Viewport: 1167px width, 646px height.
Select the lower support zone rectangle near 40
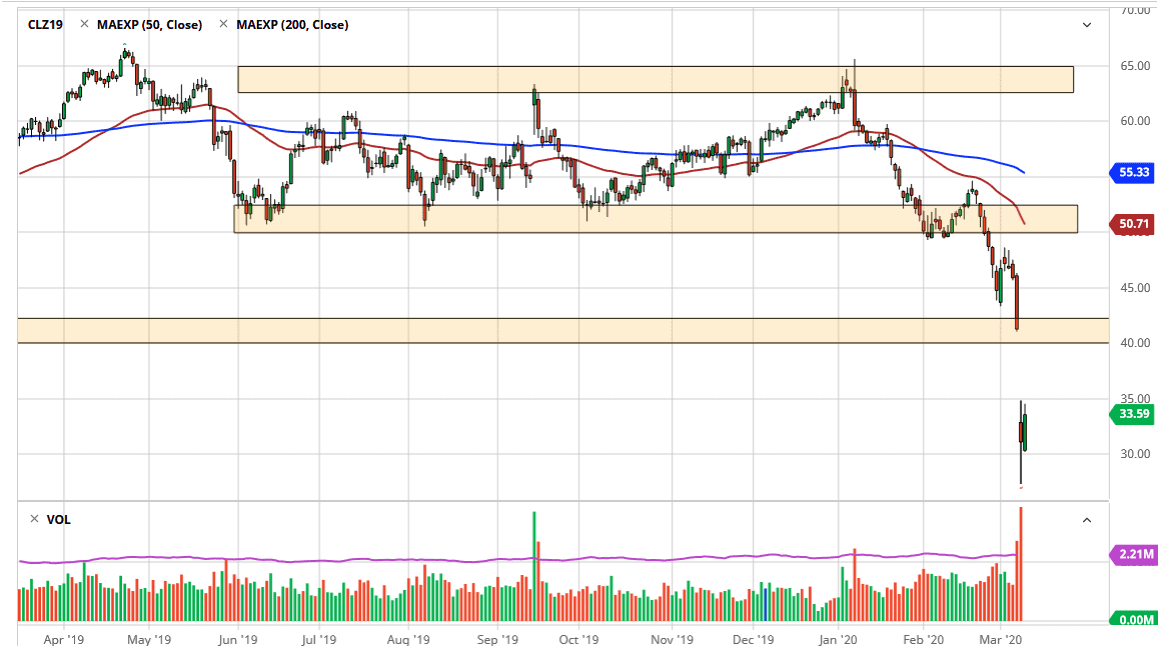click(563, 330)
